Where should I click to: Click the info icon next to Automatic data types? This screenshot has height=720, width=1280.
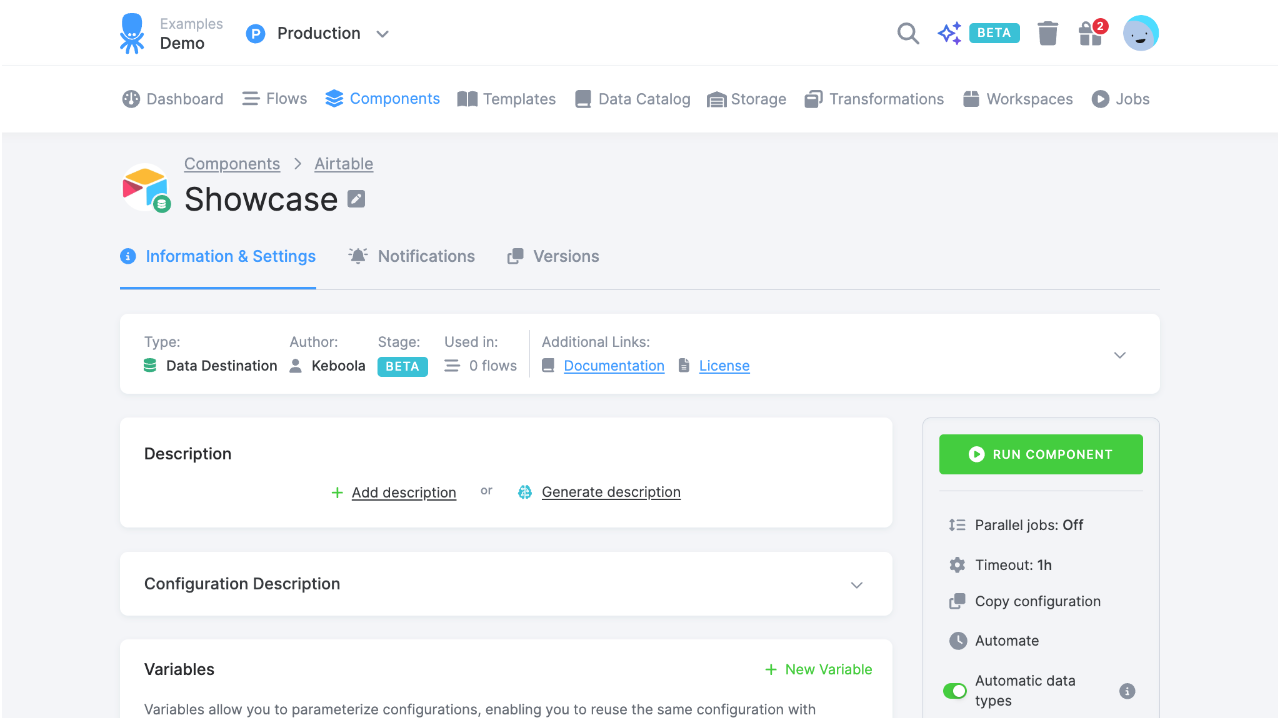pyautogui.click(x=1127, y=690)
